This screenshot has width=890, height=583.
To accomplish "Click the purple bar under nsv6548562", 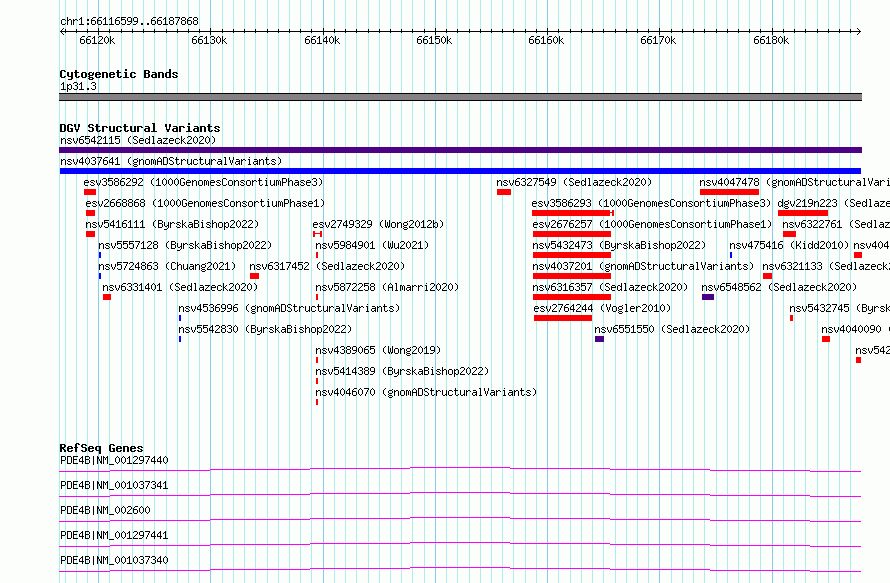I will 708,297.
